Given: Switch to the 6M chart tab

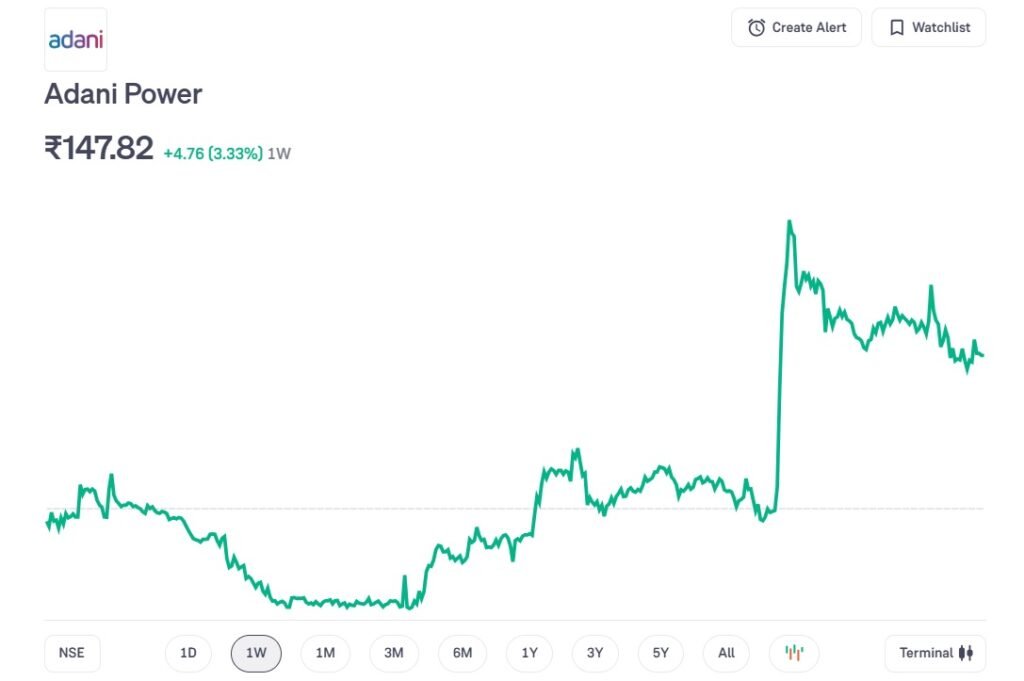Looking at the screenshot, I should 461,652.
